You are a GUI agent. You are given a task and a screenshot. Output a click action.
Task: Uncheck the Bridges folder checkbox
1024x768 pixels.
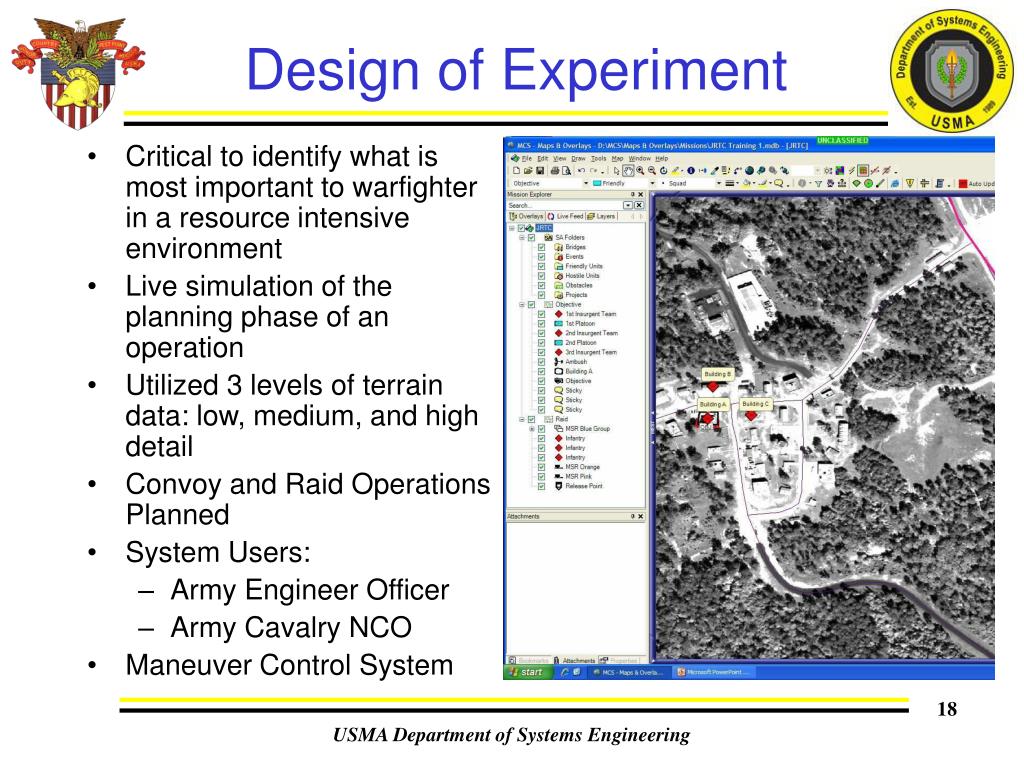tap(541, 248)
